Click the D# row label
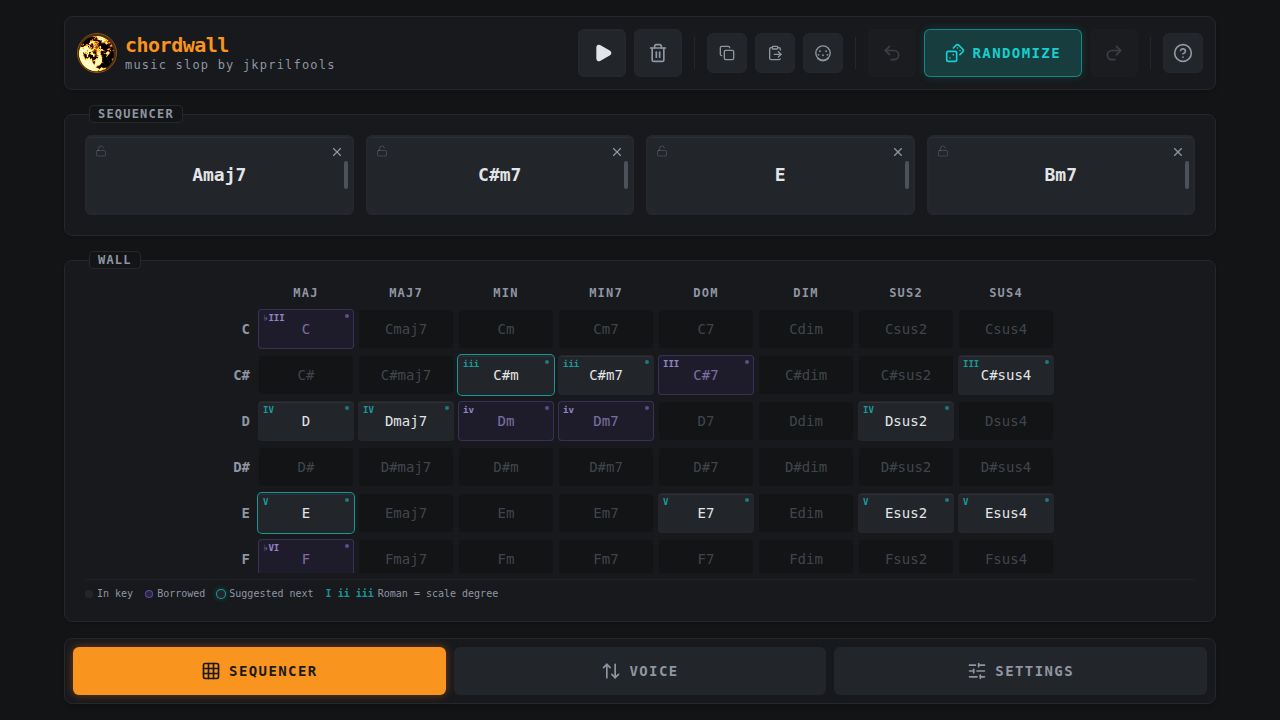Viewport: 1280px width, 720px height. 242,467
